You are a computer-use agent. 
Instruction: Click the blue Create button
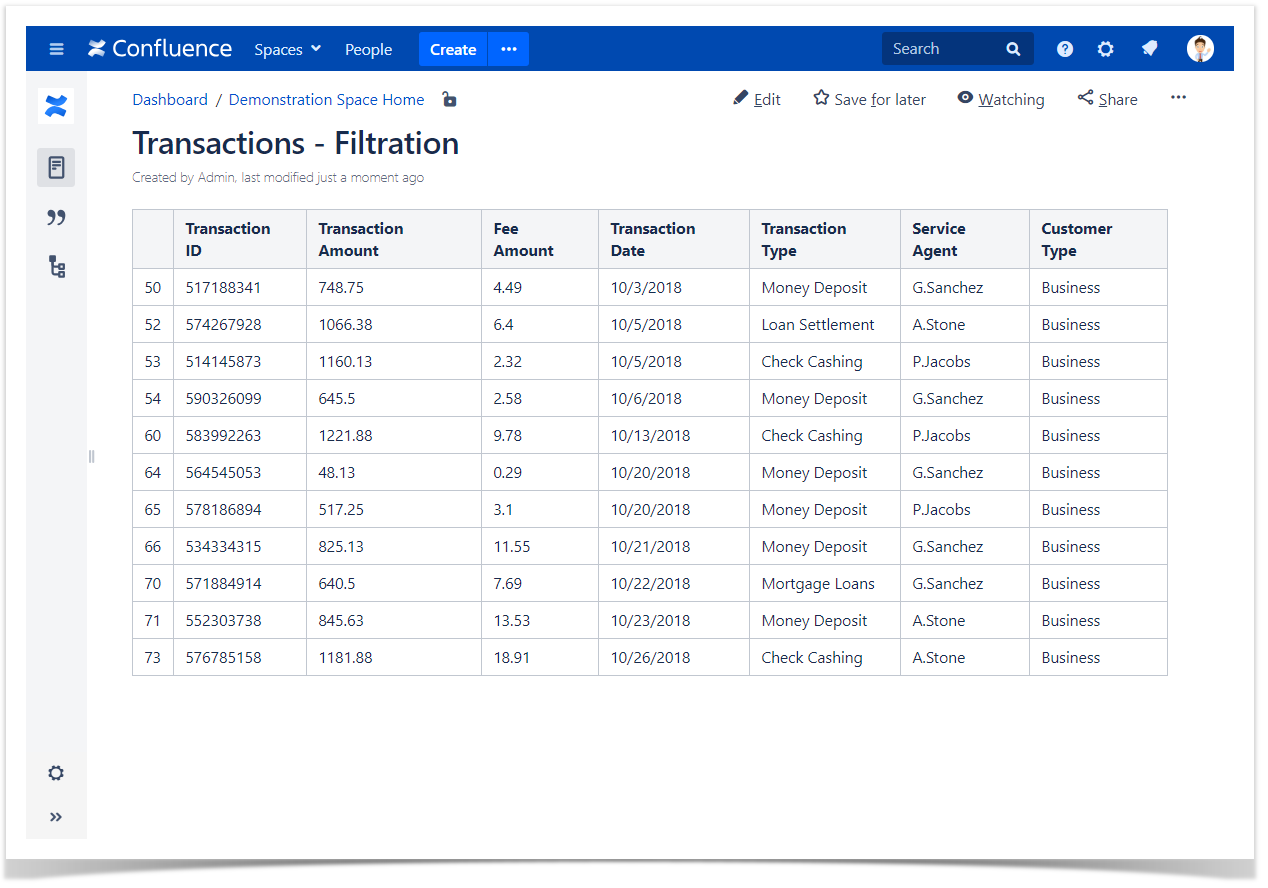[x=453, y=49]
